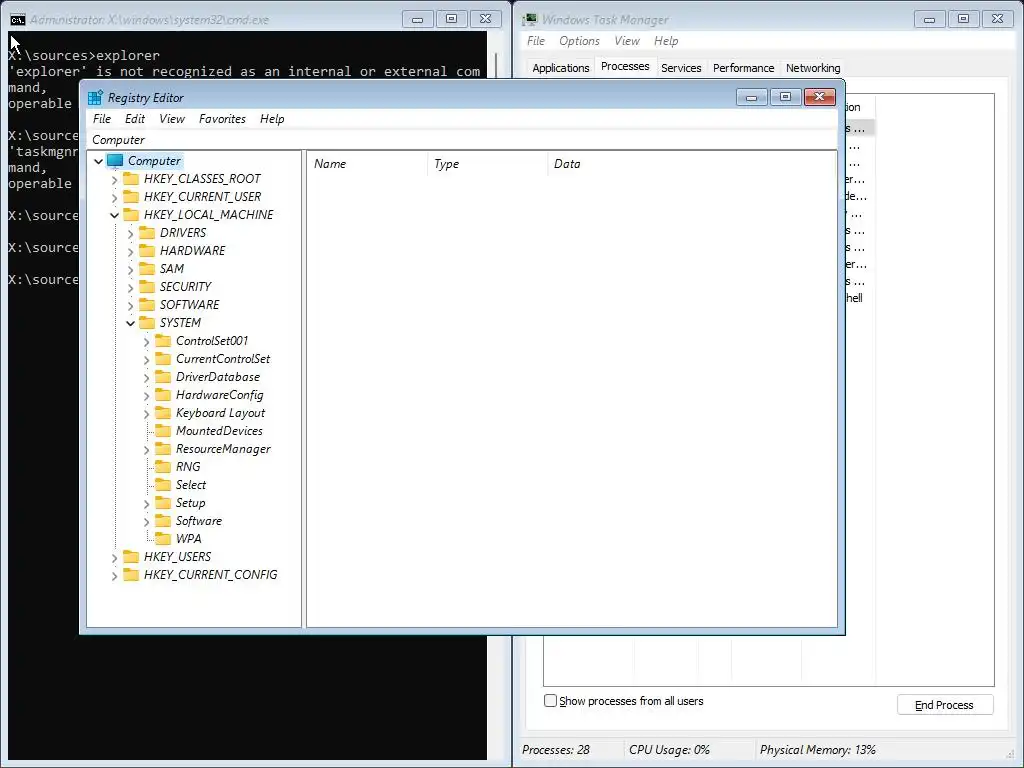Select the Keyboard Layout key label
The image size is (1024, 768).
[221, 413]
